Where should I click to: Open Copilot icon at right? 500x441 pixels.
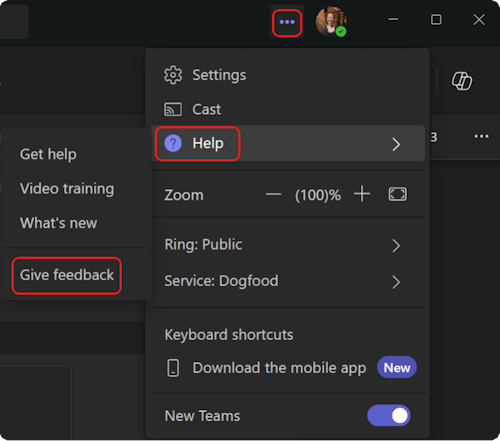462,81
